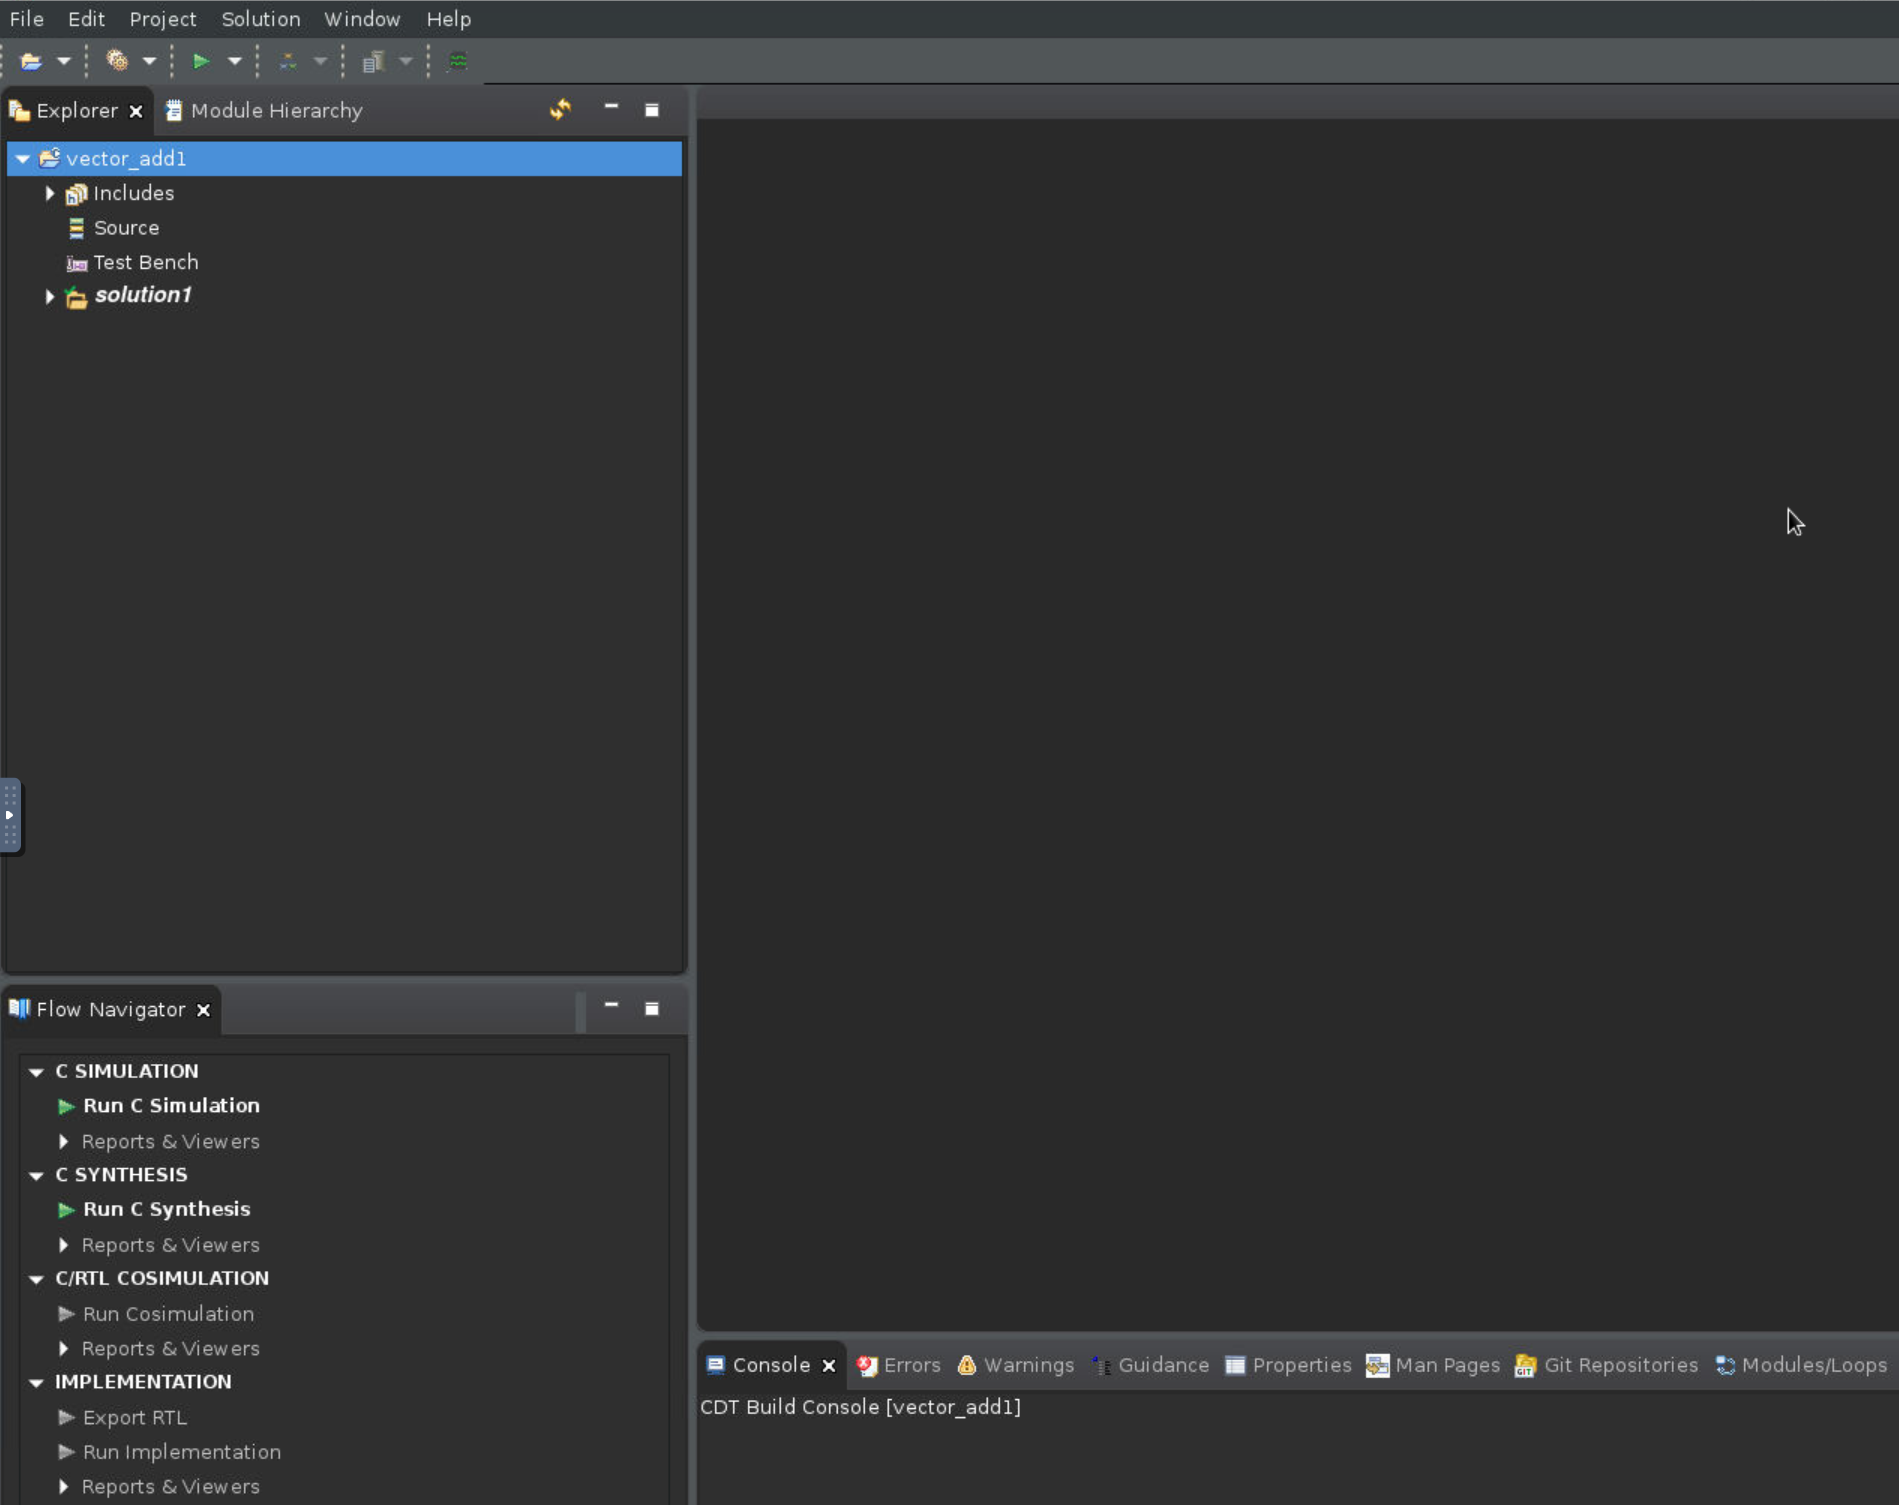Switch to the Errors tab
Image resolution: width=1899 pixels, height=1505 pixels.
(x=898, y=1366)
